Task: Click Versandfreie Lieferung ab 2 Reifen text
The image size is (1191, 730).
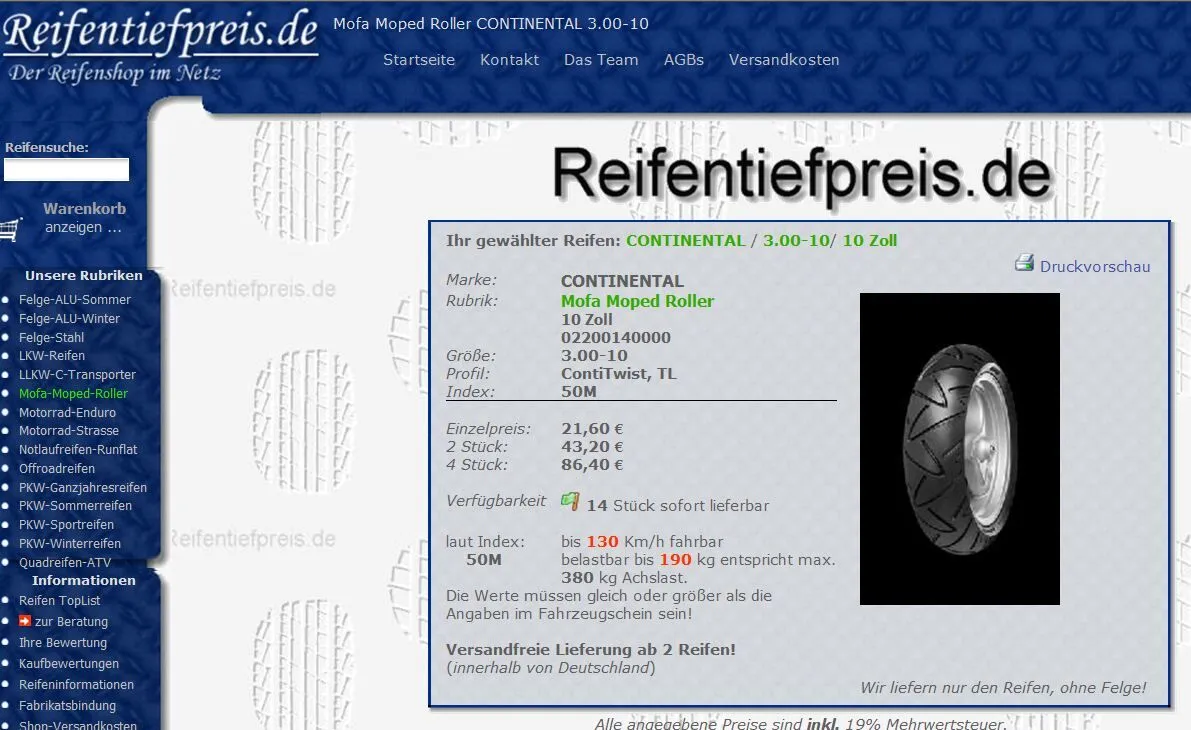Action: (590, 649)
